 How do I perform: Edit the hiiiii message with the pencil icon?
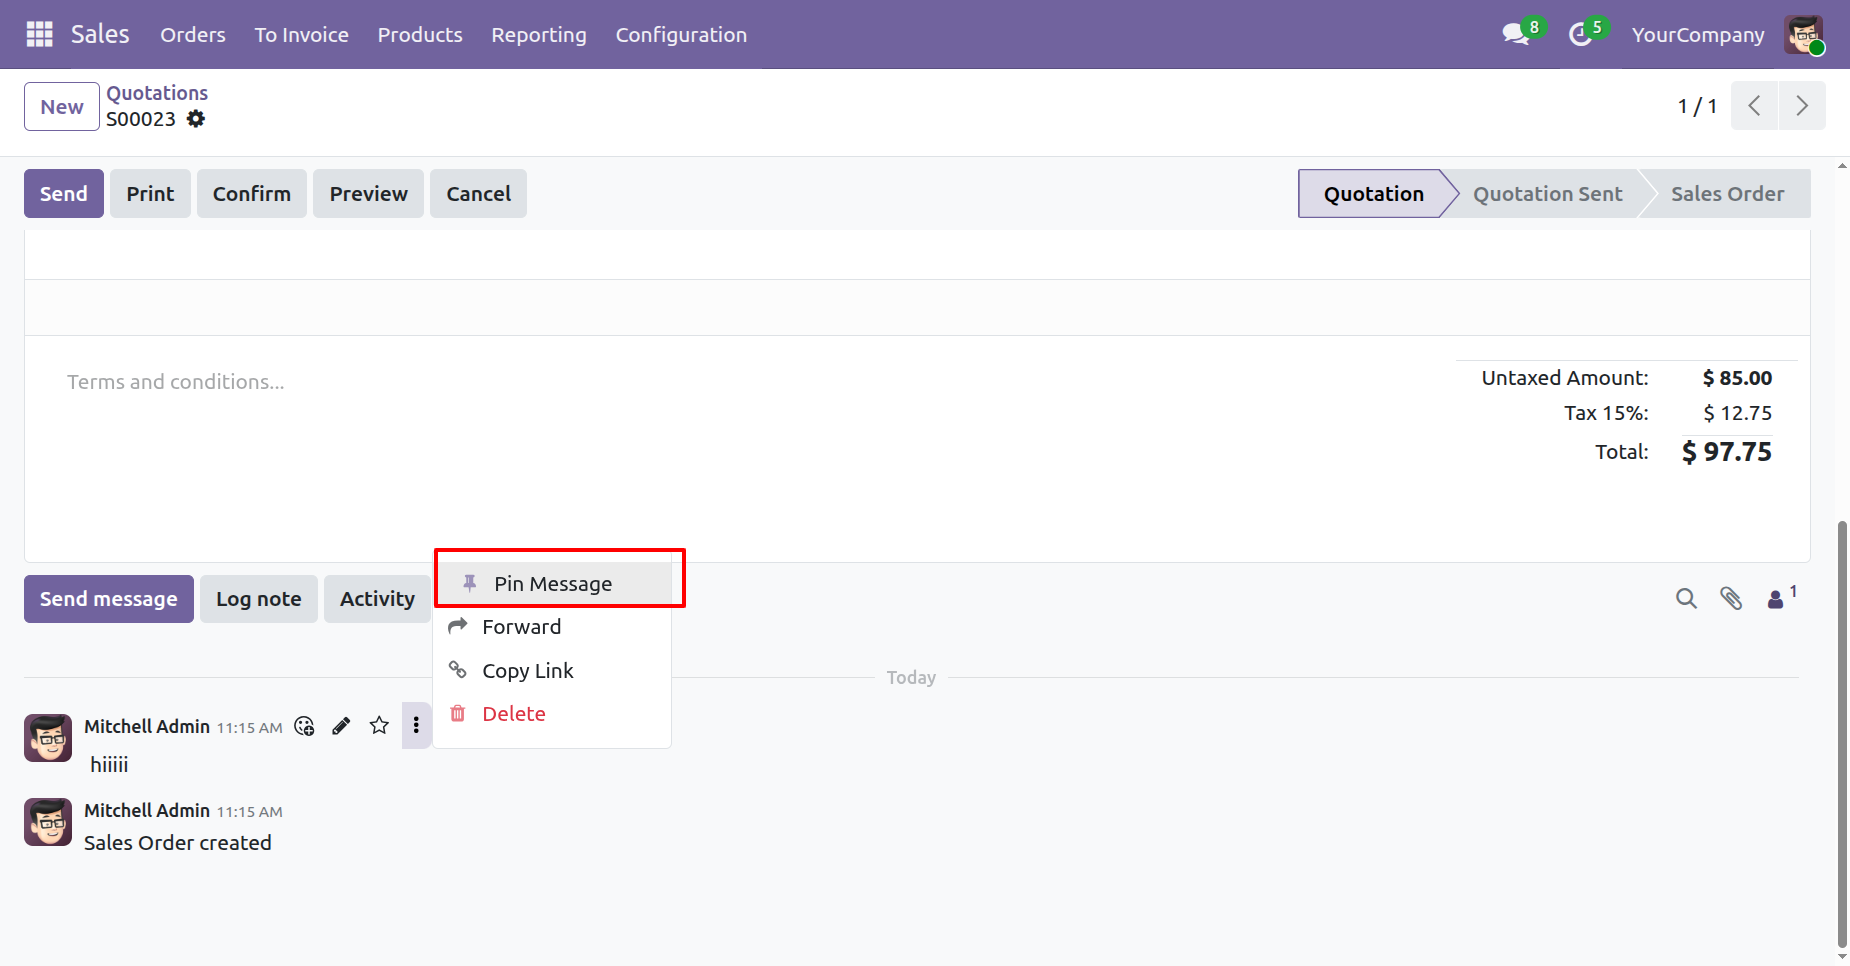point(341,726)
